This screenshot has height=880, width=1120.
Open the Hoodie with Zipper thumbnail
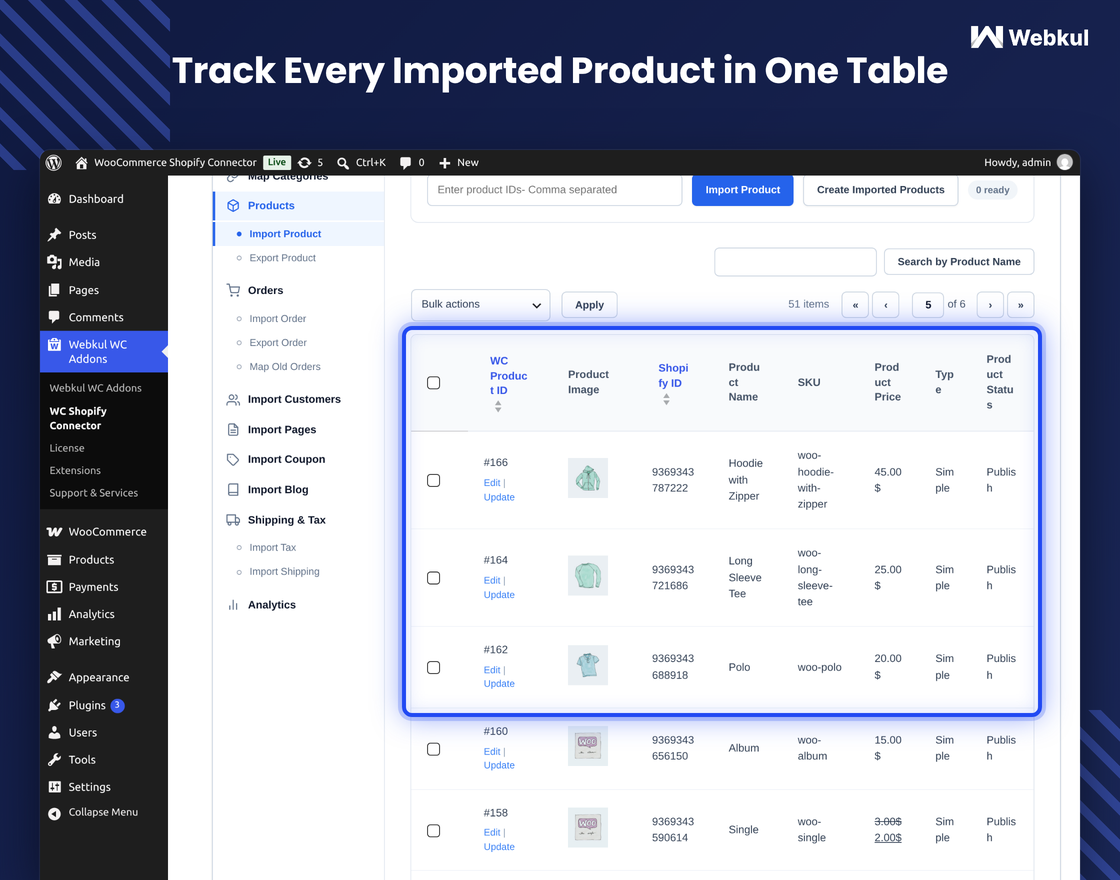tap(588, 479)
